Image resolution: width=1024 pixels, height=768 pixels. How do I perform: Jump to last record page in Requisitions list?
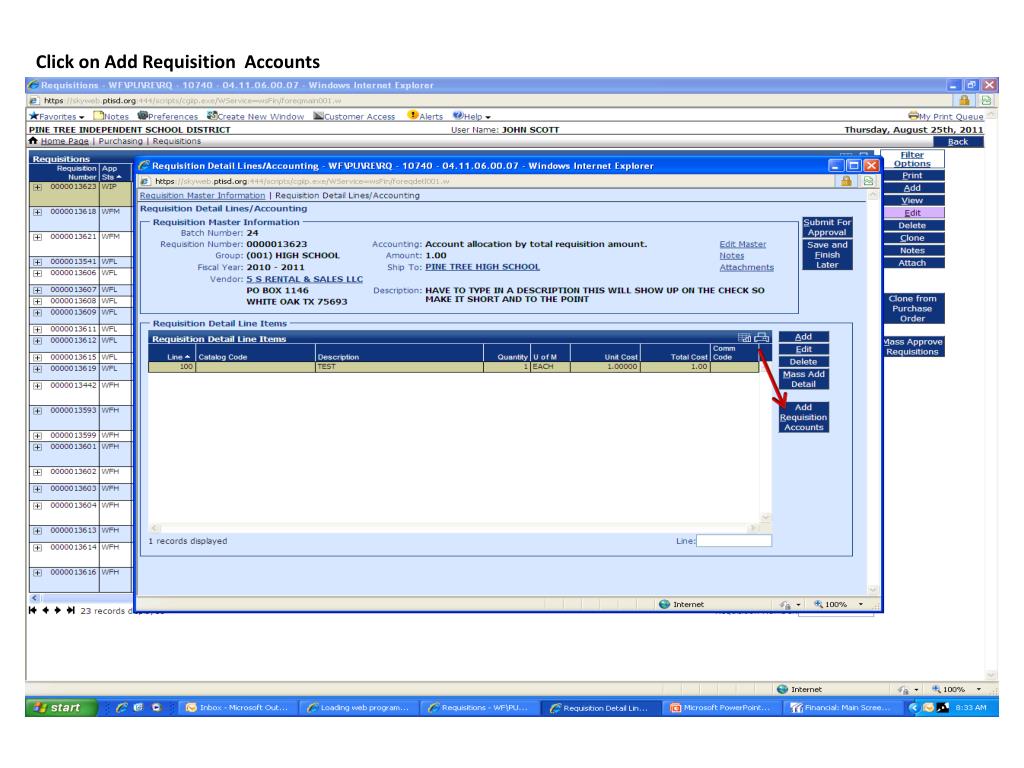[x=71, y=611]
